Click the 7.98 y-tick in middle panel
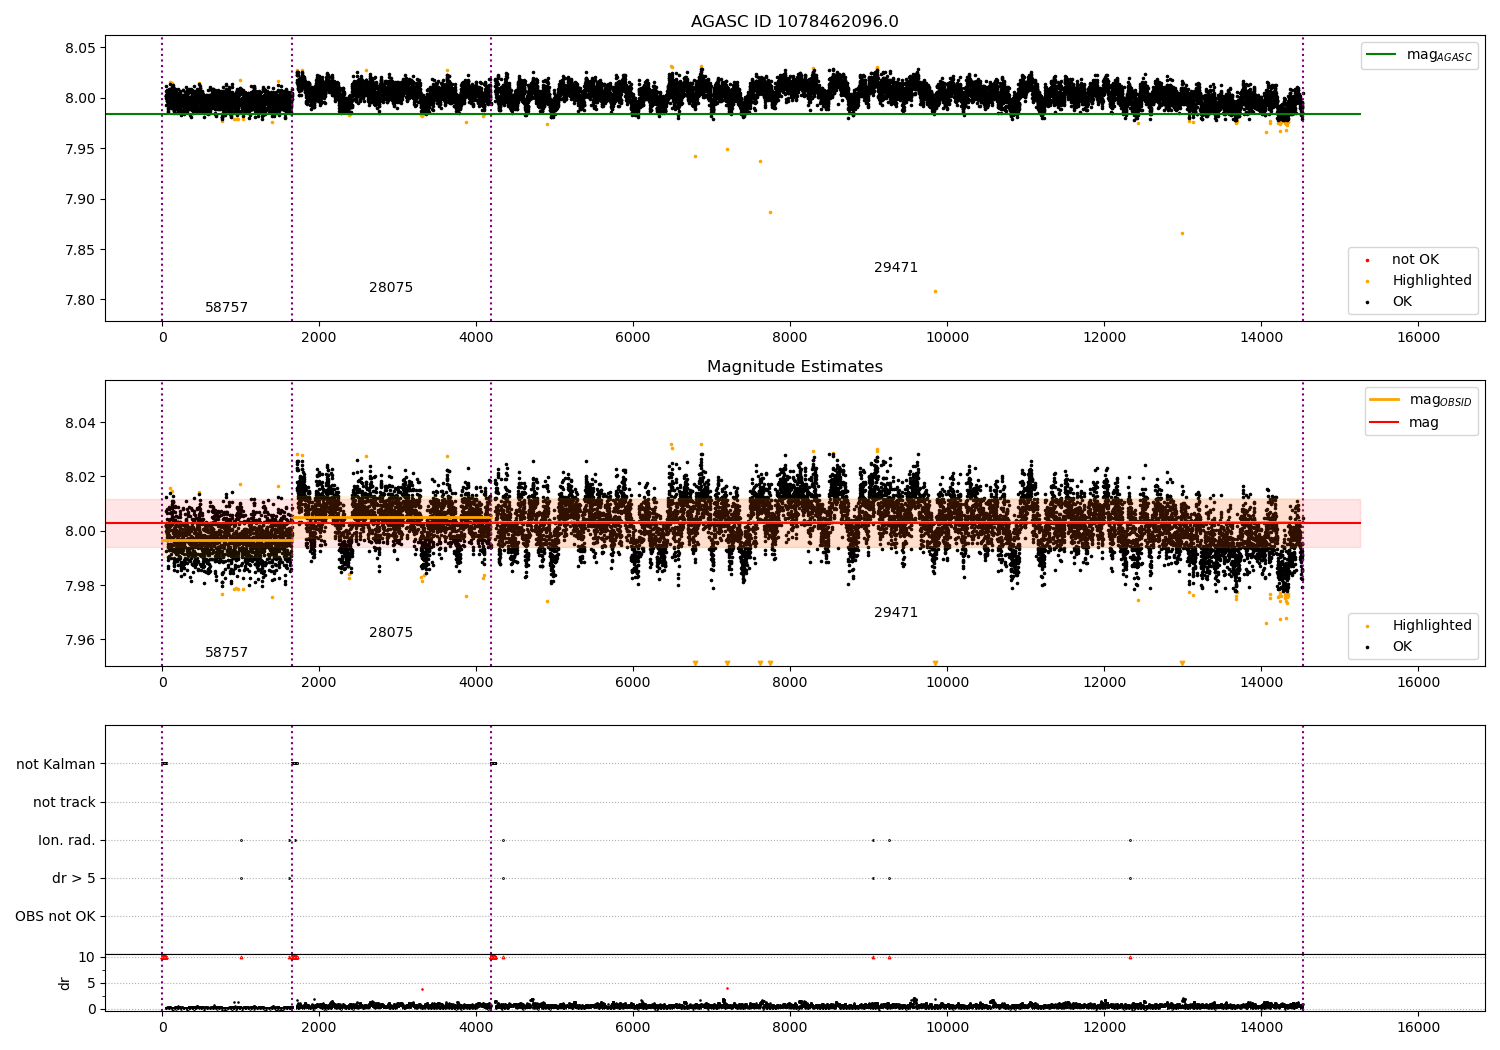Viewport: 1500px width, 1050px height. click(80, 587)
